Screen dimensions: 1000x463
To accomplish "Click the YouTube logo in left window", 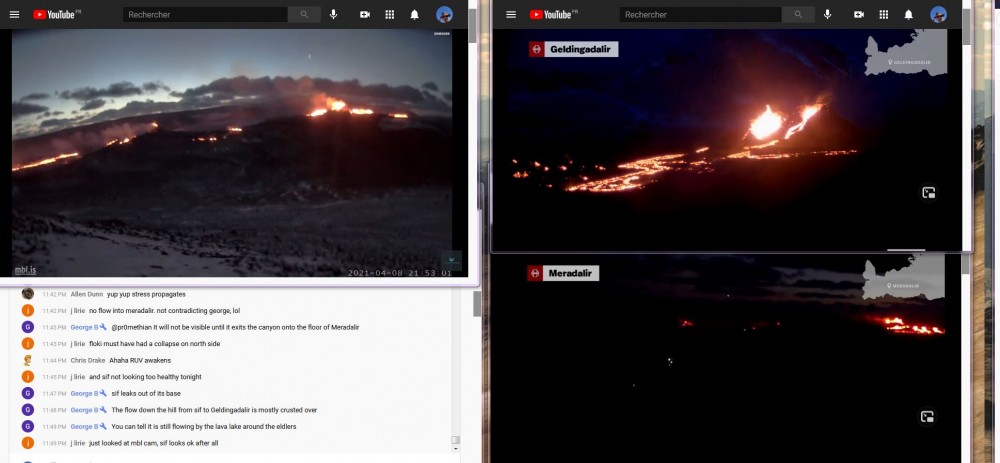I will click(57, 15).
